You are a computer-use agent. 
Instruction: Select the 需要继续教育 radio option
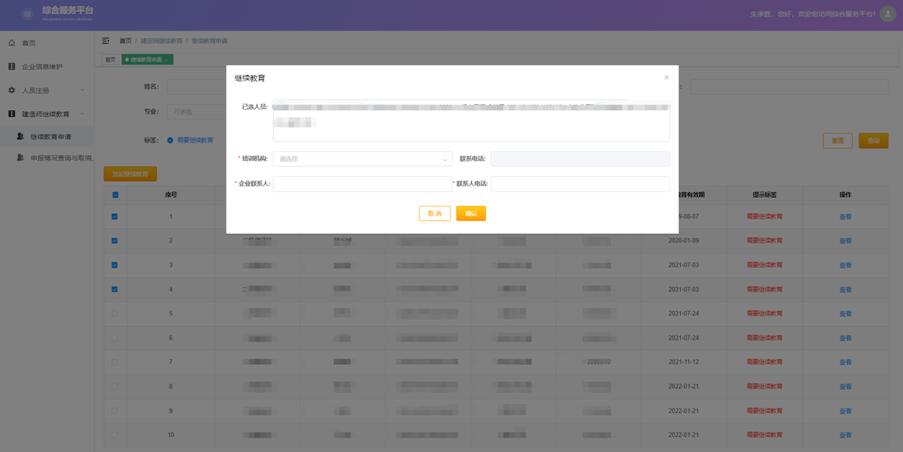[170, 140]
